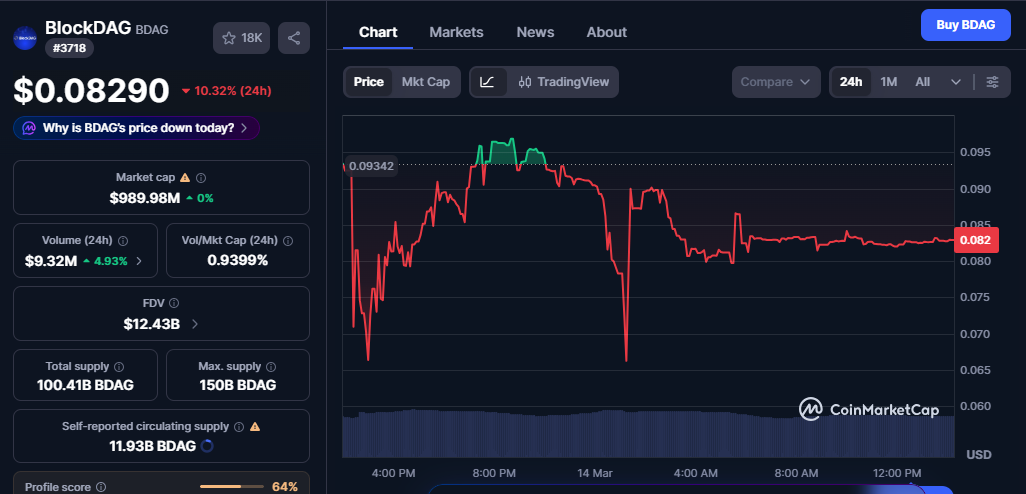Image resolution: width=1026 pixels, height=494 pixels.
Task: Switch to line chart icon
Action: [488, 82]
